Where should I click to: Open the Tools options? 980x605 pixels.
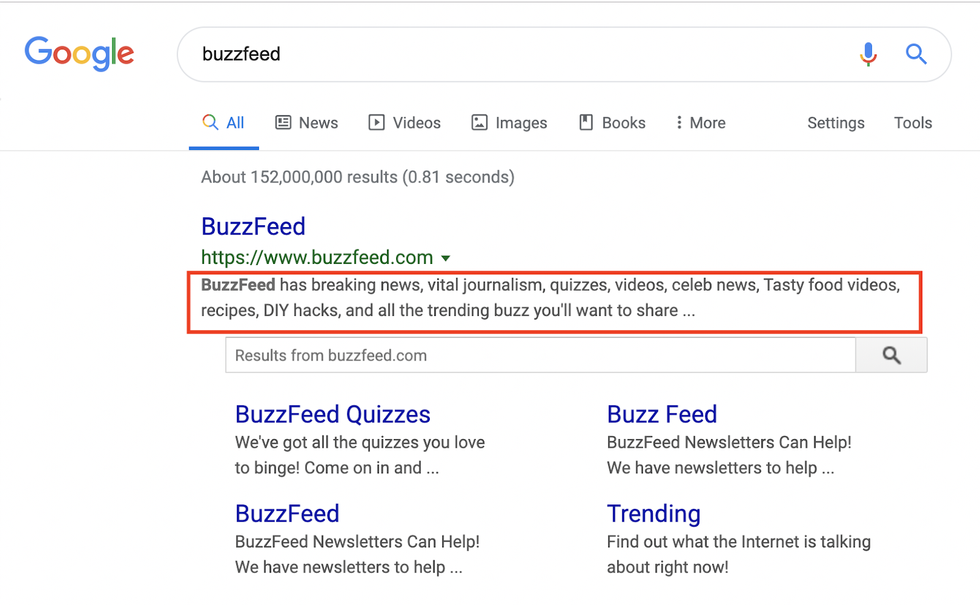coord(912,123)
